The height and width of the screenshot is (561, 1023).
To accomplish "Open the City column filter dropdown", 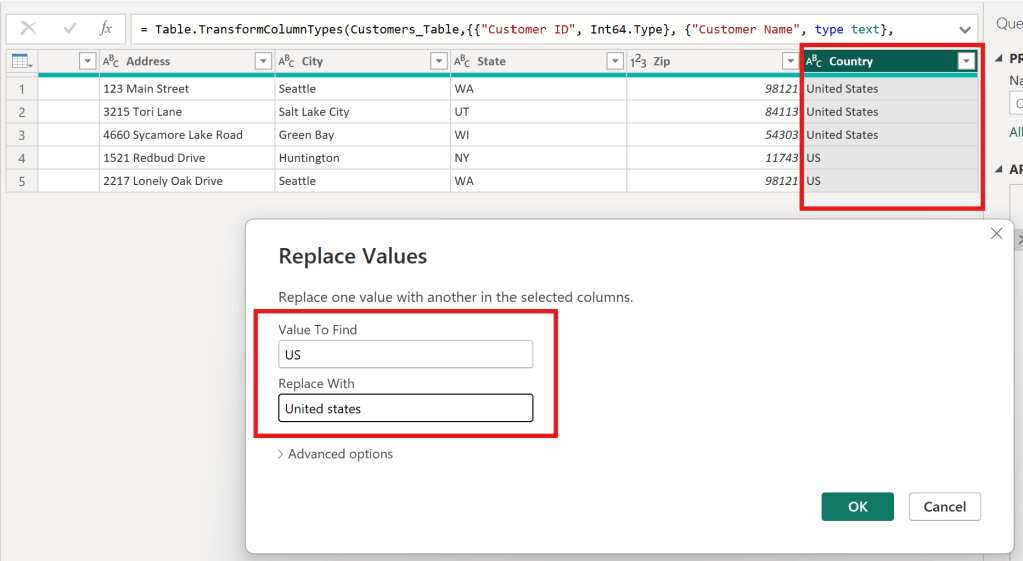I will 439,61.
